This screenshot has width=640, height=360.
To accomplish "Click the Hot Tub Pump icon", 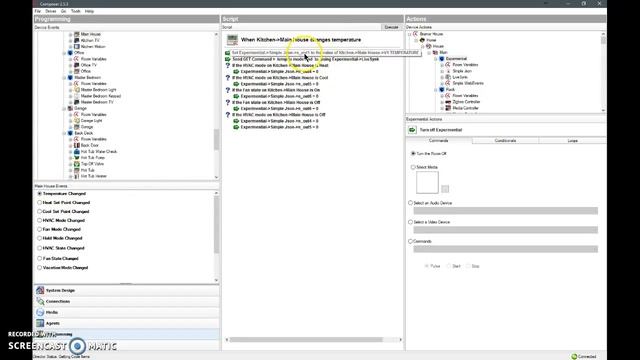I will [x=76, y=158].
